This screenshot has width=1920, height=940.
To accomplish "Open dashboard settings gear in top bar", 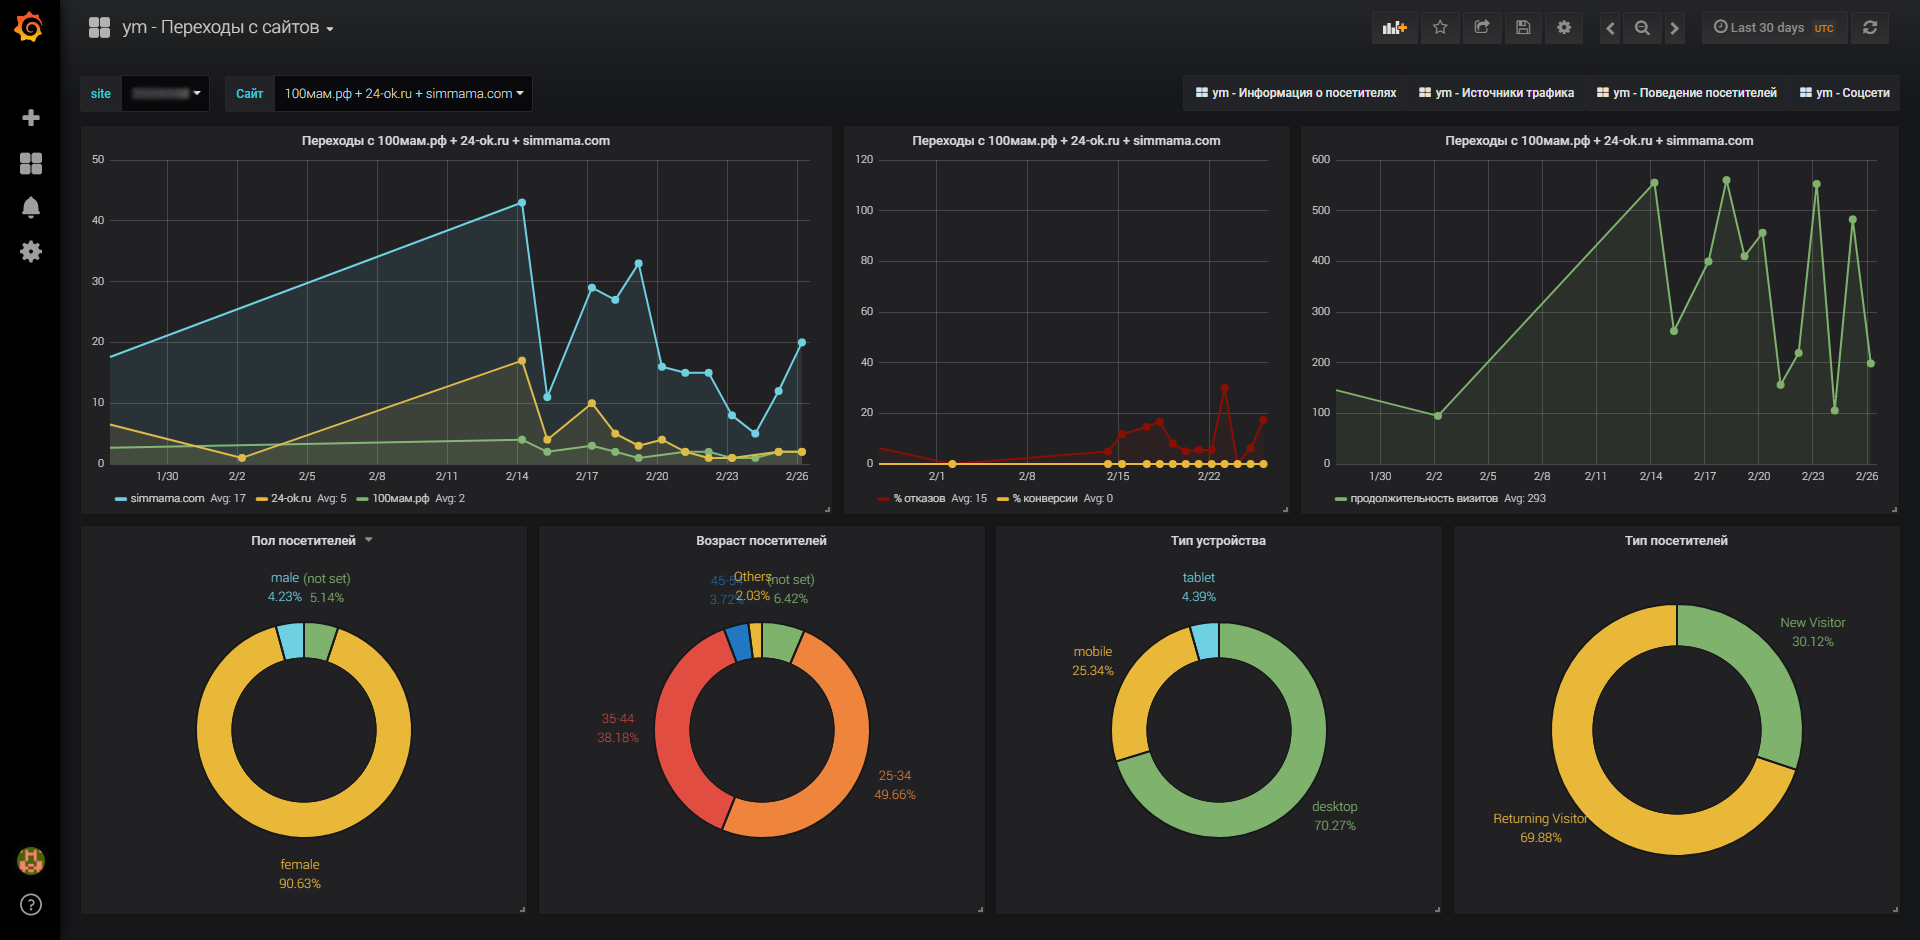I will pyautogui.click(x=1564, y=28).
